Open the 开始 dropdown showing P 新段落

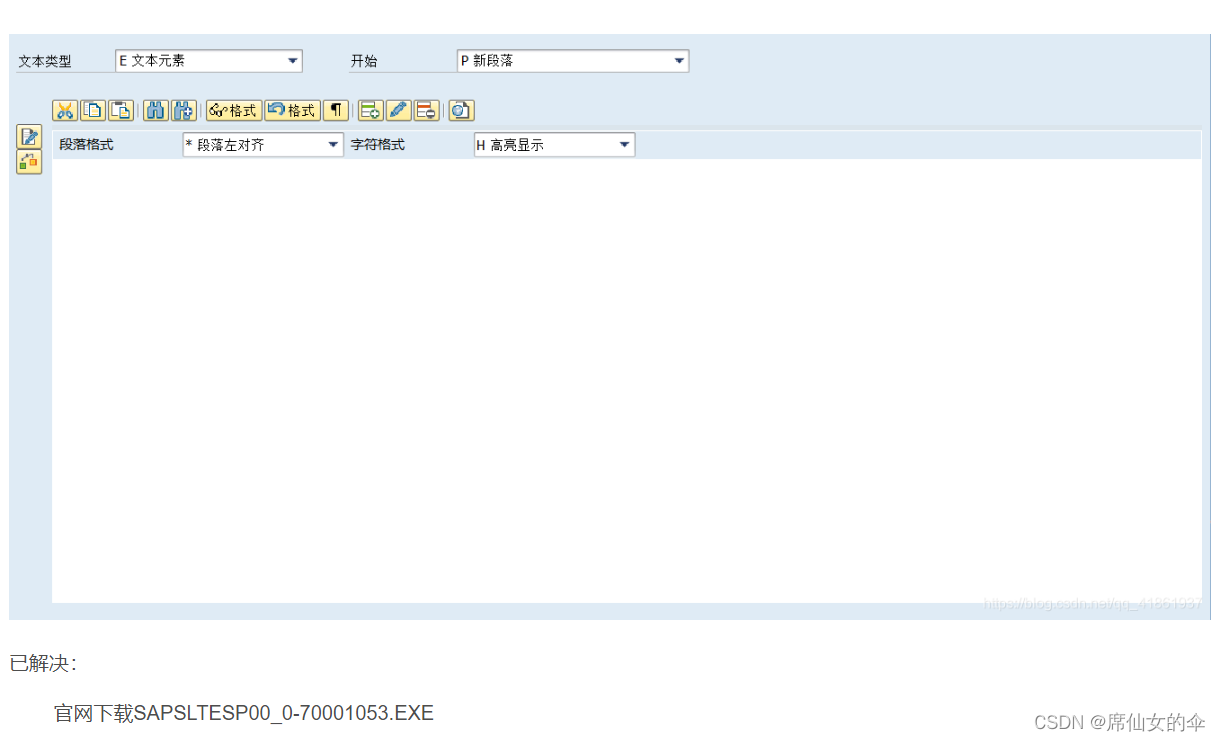[679, 60]
